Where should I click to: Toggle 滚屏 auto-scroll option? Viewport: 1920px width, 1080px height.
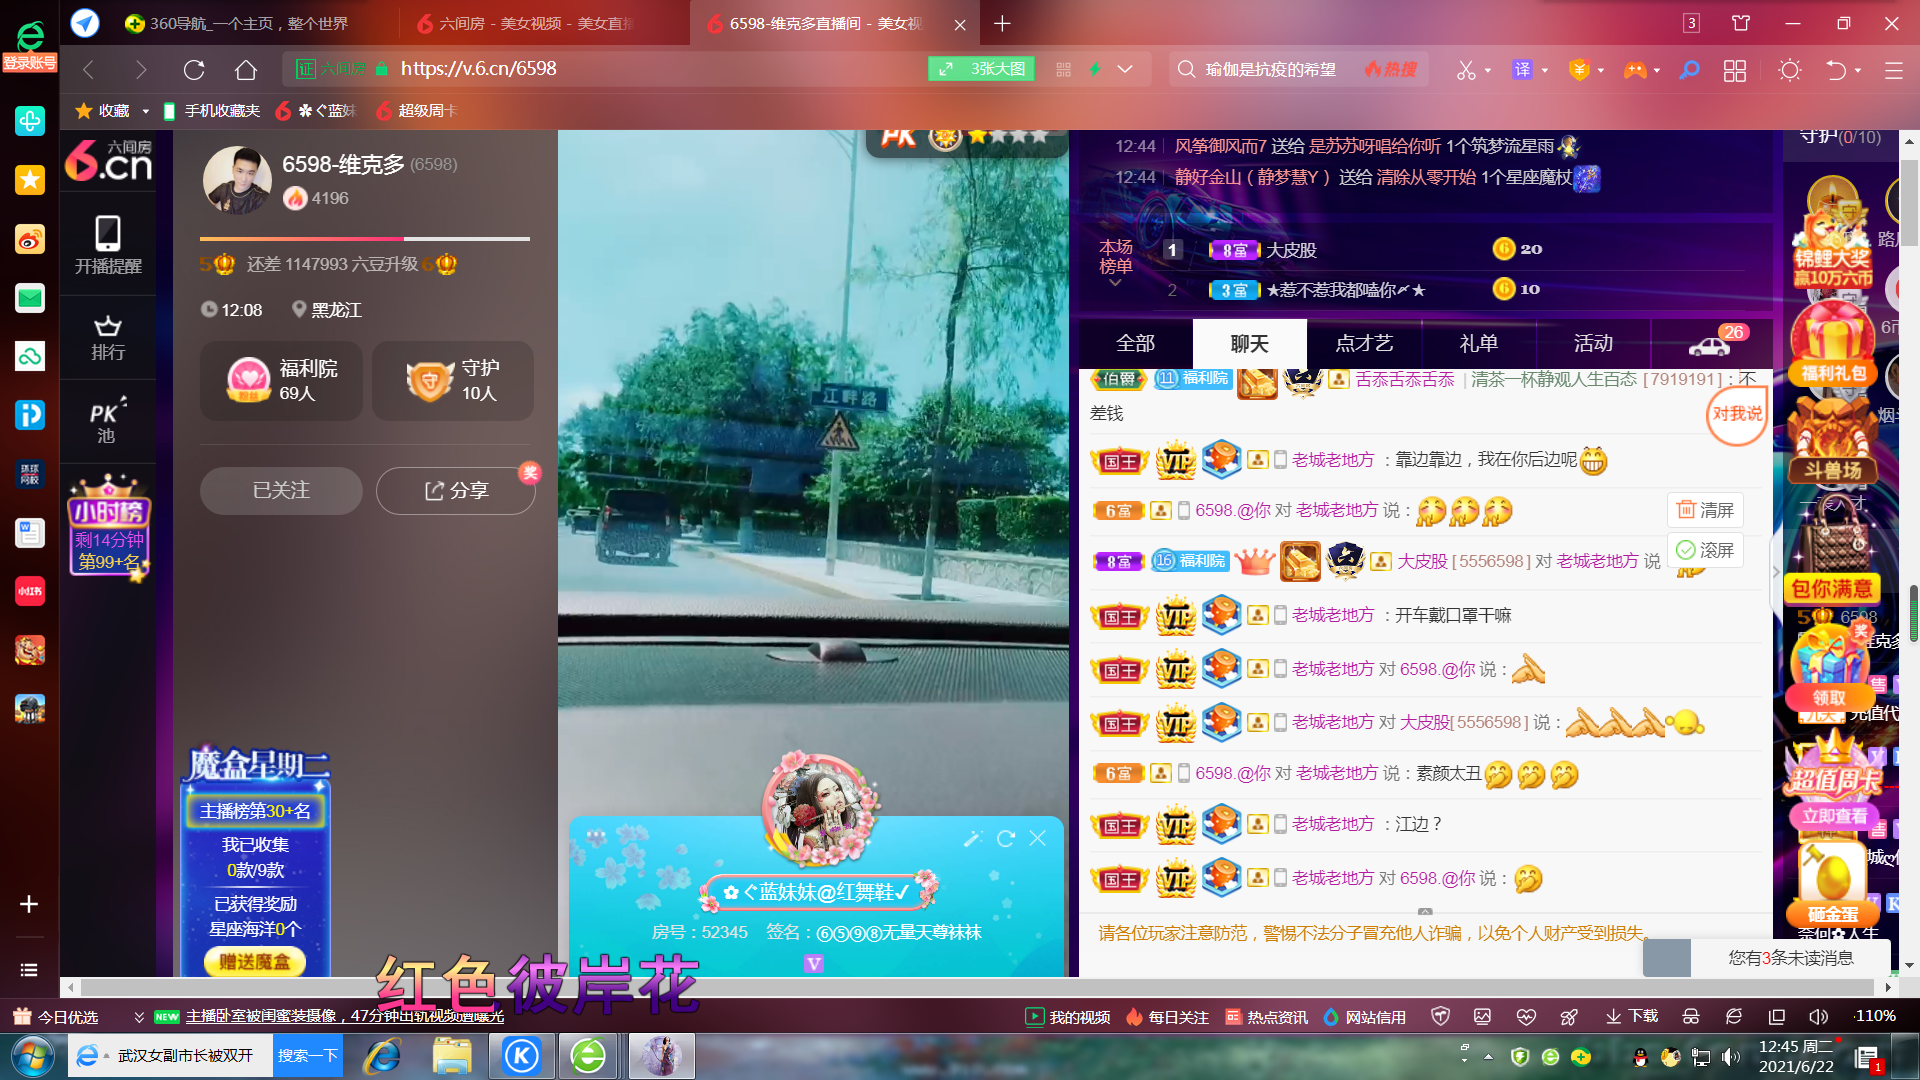point(1705,550)
